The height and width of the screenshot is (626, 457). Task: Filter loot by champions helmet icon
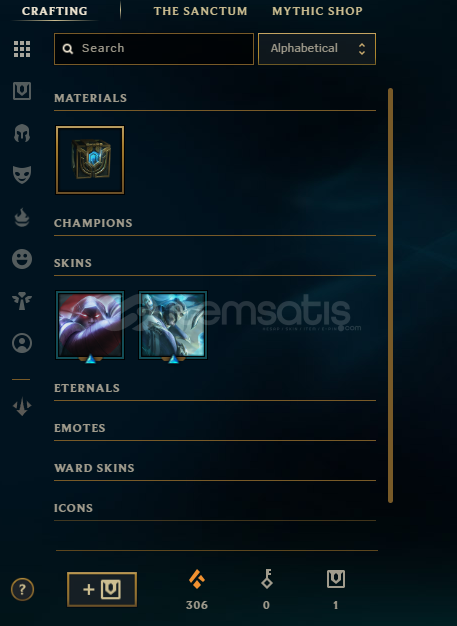22,133
